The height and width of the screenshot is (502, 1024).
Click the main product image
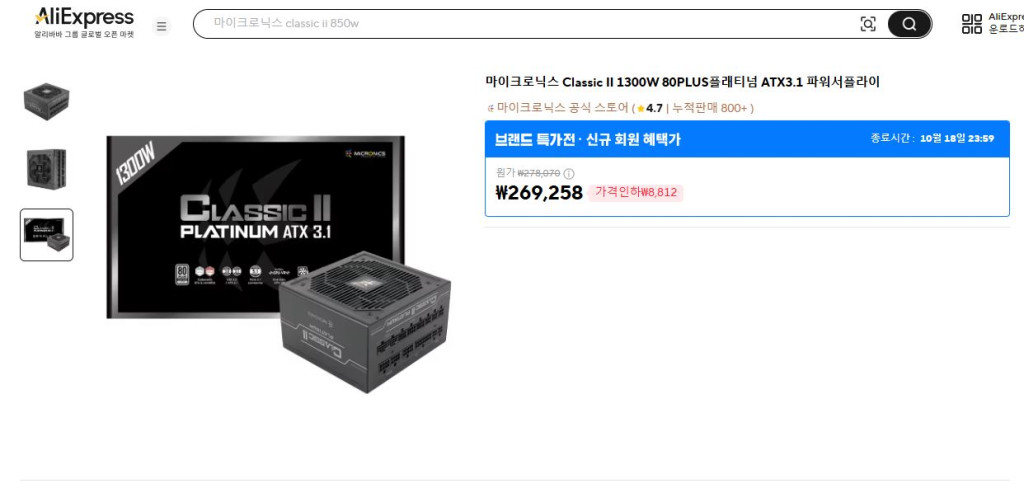pyautogui.click(x=279, y=264)
